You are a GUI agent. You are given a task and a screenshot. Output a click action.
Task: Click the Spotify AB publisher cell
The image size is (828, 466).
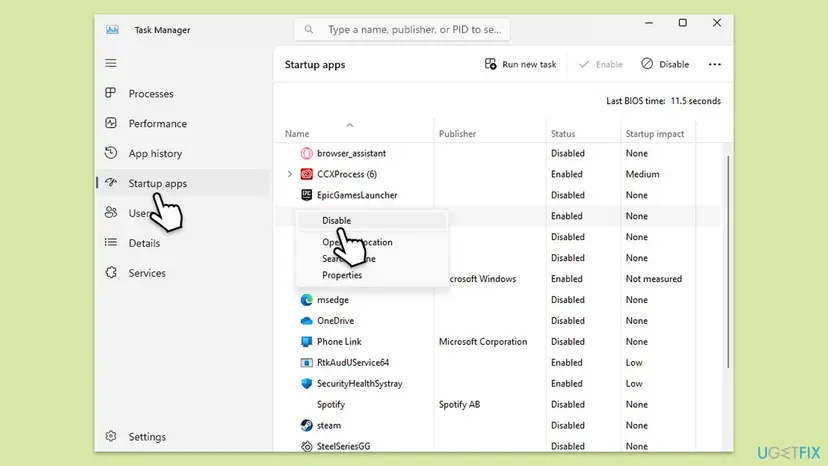[459, 404]
